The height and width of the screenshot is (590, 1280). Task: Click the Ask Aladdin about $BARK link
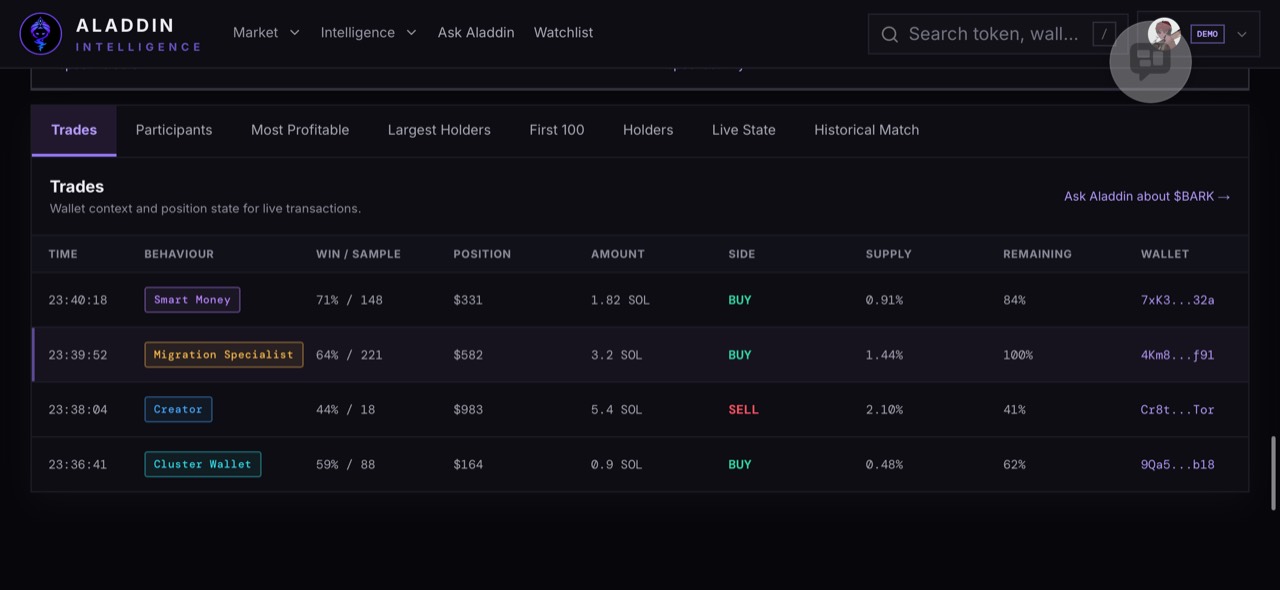[1147, 196]
